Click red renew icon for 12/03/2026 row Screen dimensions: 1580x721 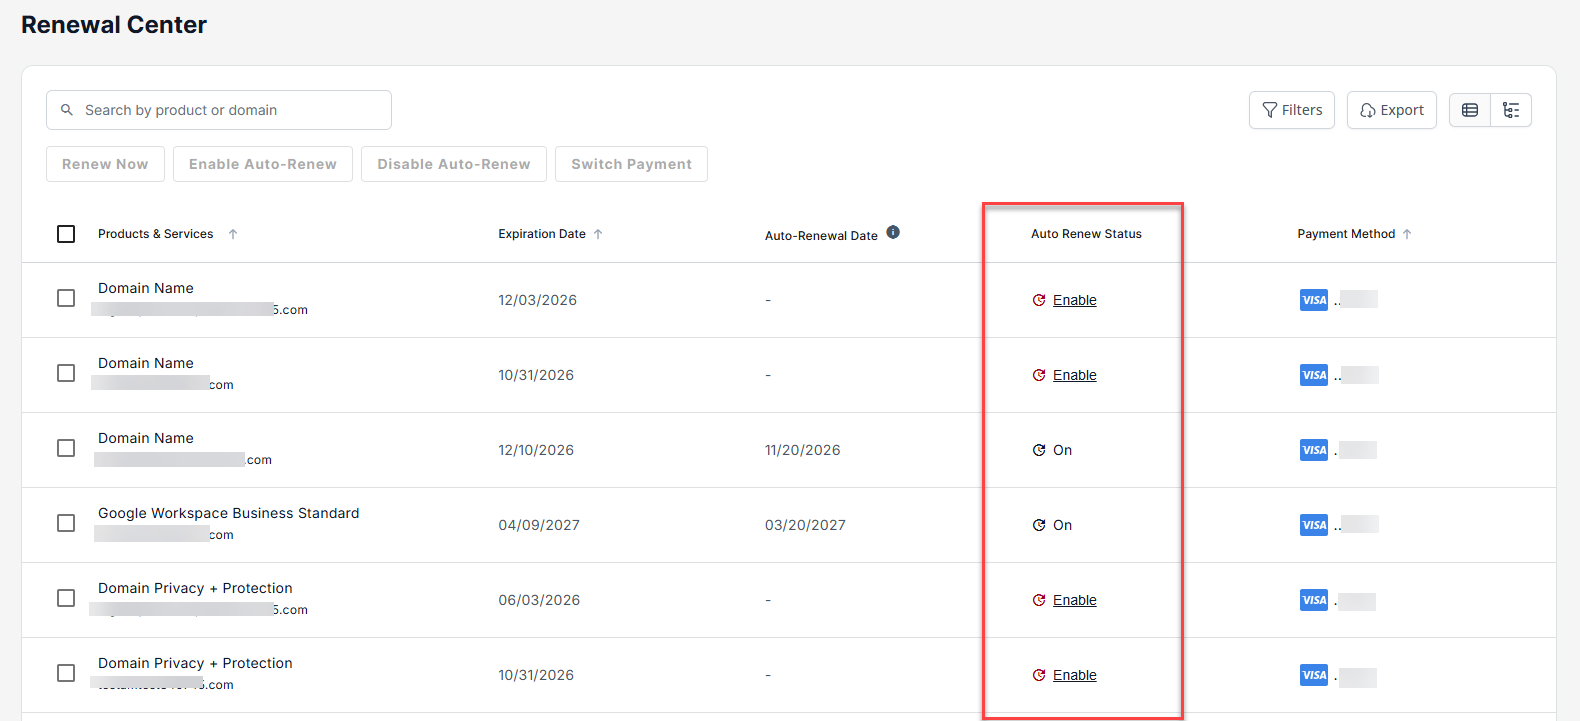[1039, 300]
